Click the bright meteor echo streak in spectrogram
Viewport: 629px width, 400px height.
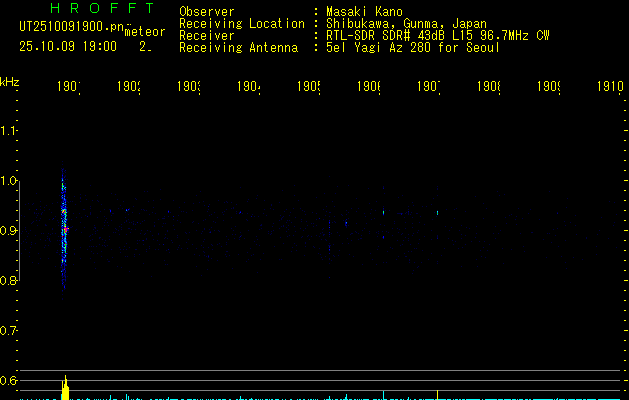64,231
